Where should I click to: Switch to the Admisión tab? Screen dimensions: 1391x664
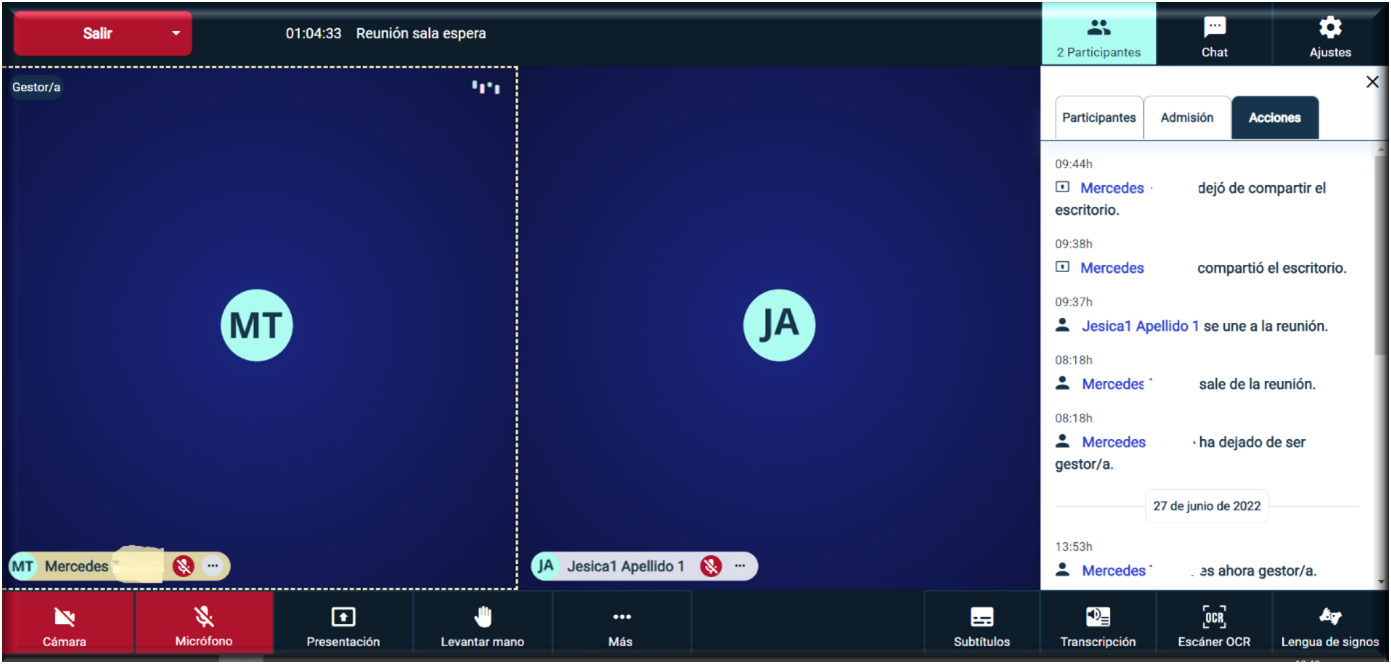[x=1187, y=118]
